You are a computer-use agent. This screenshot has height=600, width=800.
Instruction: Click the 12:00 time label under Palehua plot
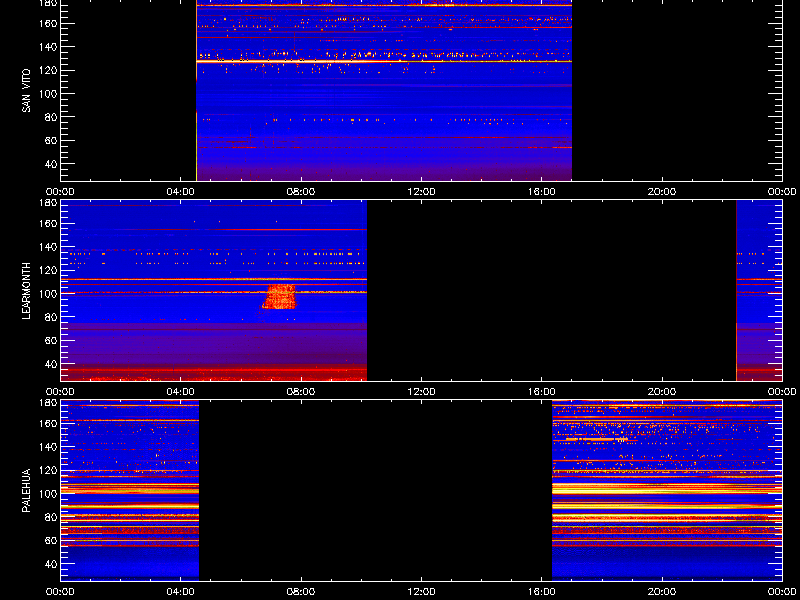421,592
